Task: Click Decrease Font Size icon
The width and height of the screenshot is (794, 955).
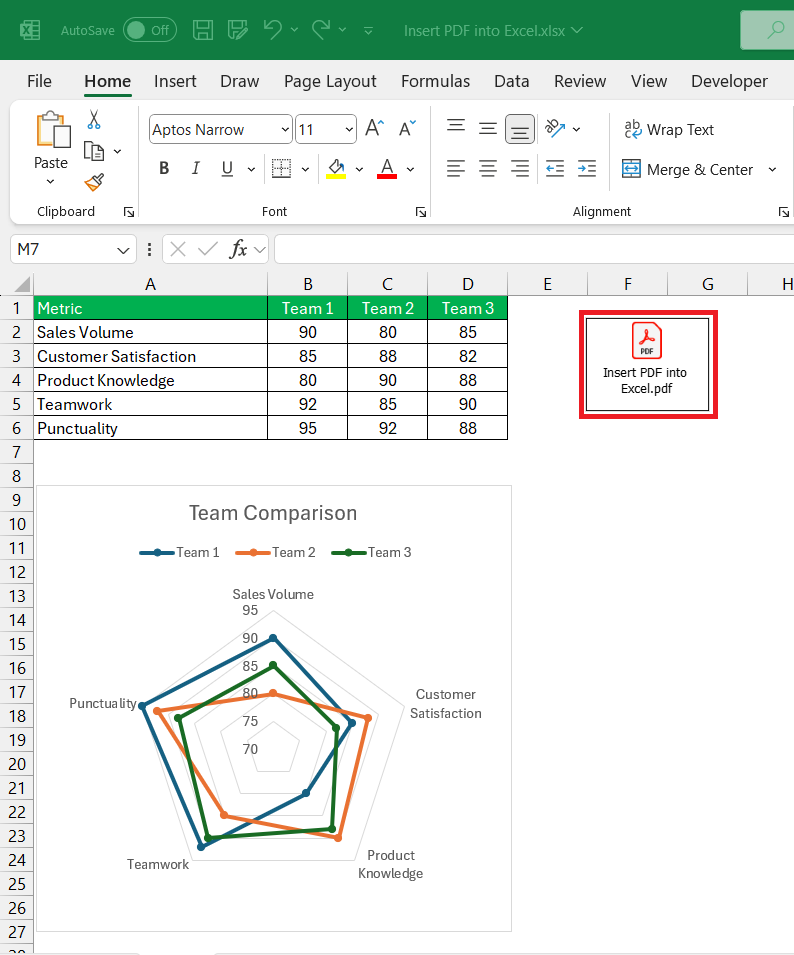Action: click(407, 129)
